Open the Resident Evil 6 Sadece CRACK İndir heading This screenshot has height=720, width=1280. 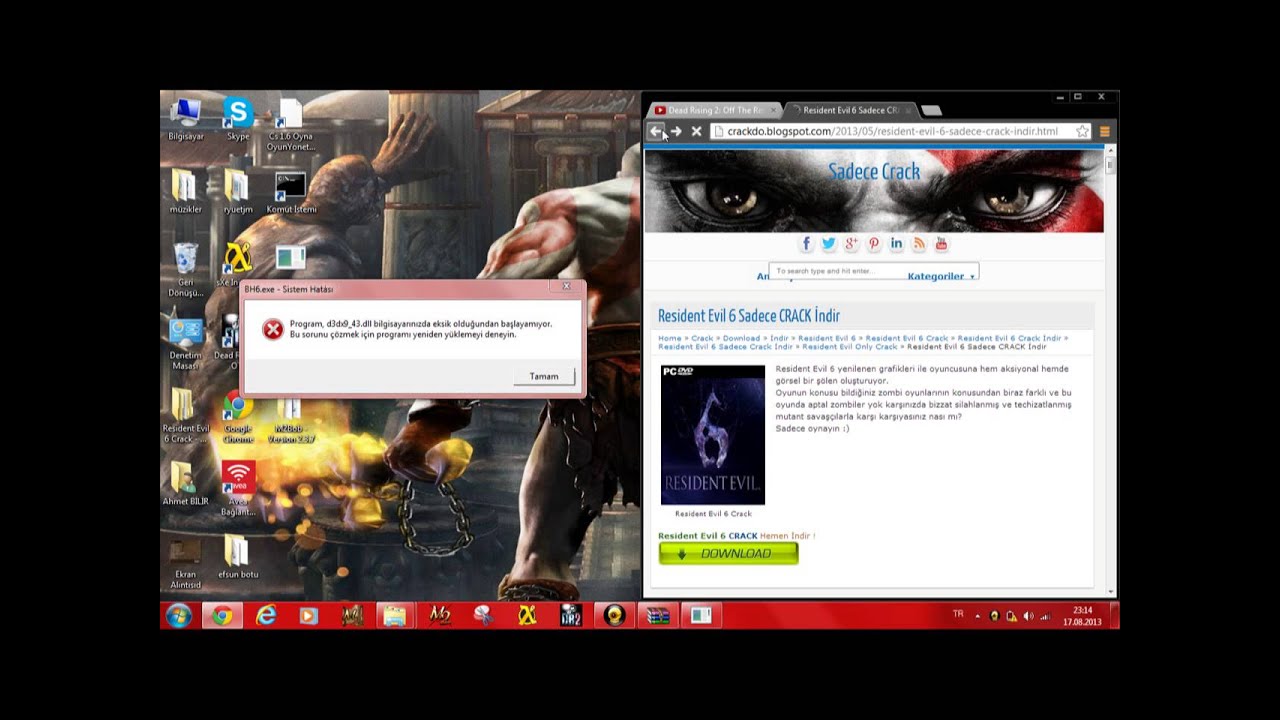pyautogui.click(x=749, y=316)
